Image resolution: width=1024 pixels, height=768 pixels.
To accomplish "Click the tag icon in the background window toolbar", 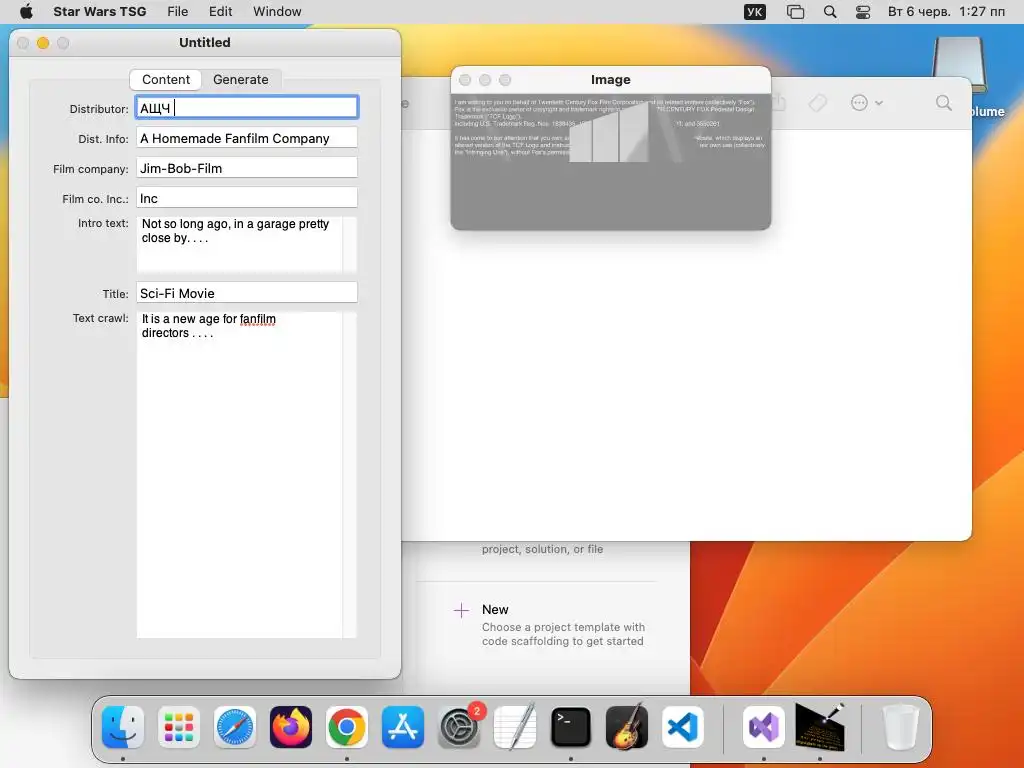I will tap(818, 103).
